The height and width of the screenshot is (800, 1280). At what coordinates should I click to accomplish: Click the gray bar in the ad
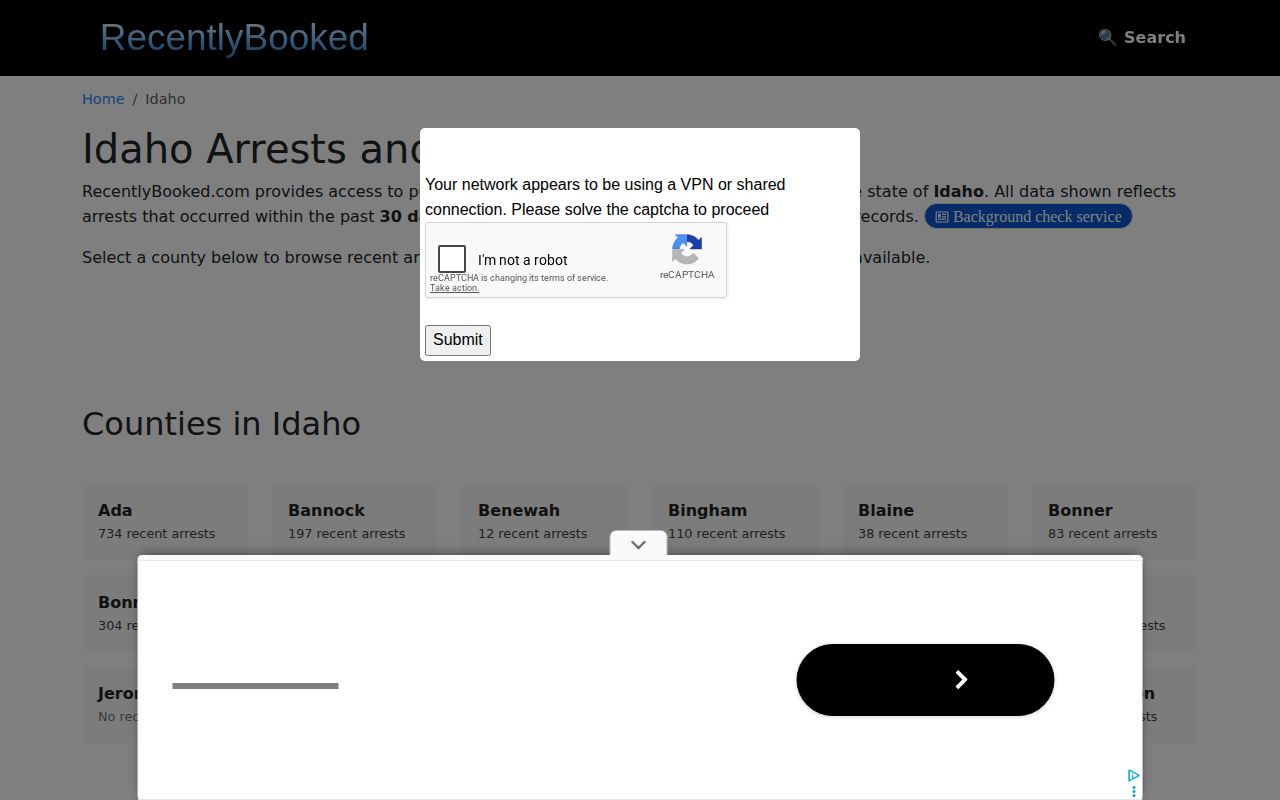coord(255,686)
